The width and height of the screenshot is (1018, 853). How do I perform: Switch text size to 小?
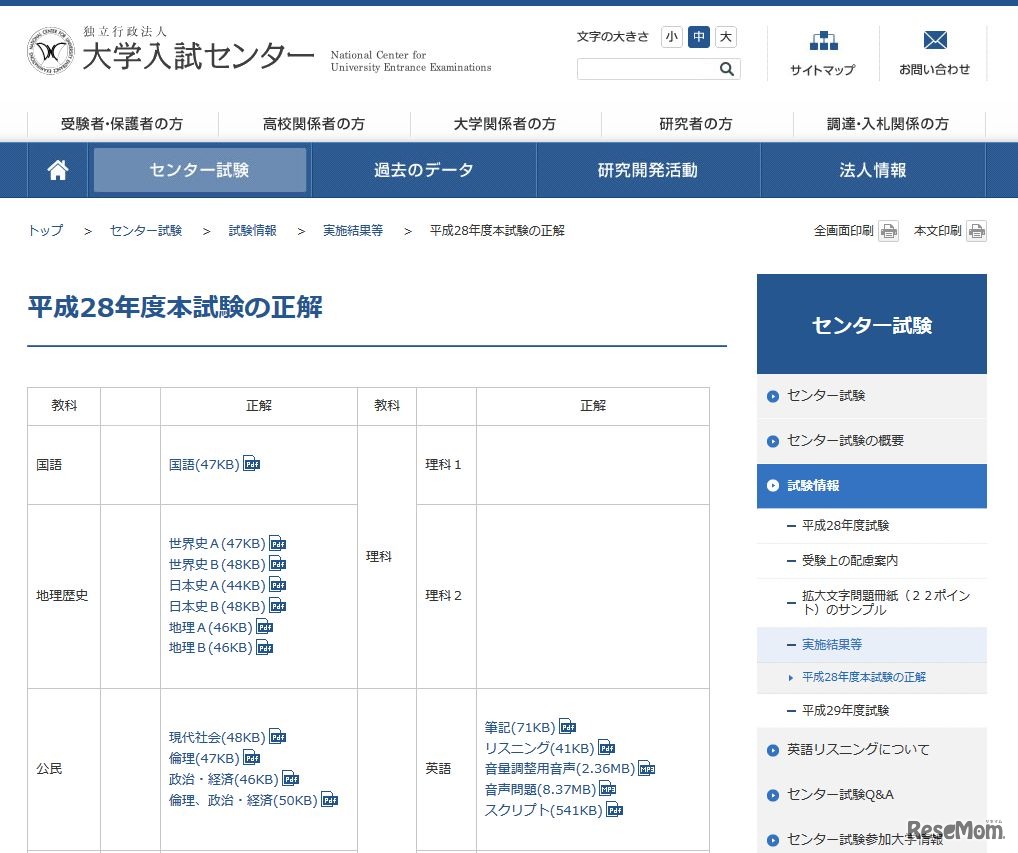671,36
